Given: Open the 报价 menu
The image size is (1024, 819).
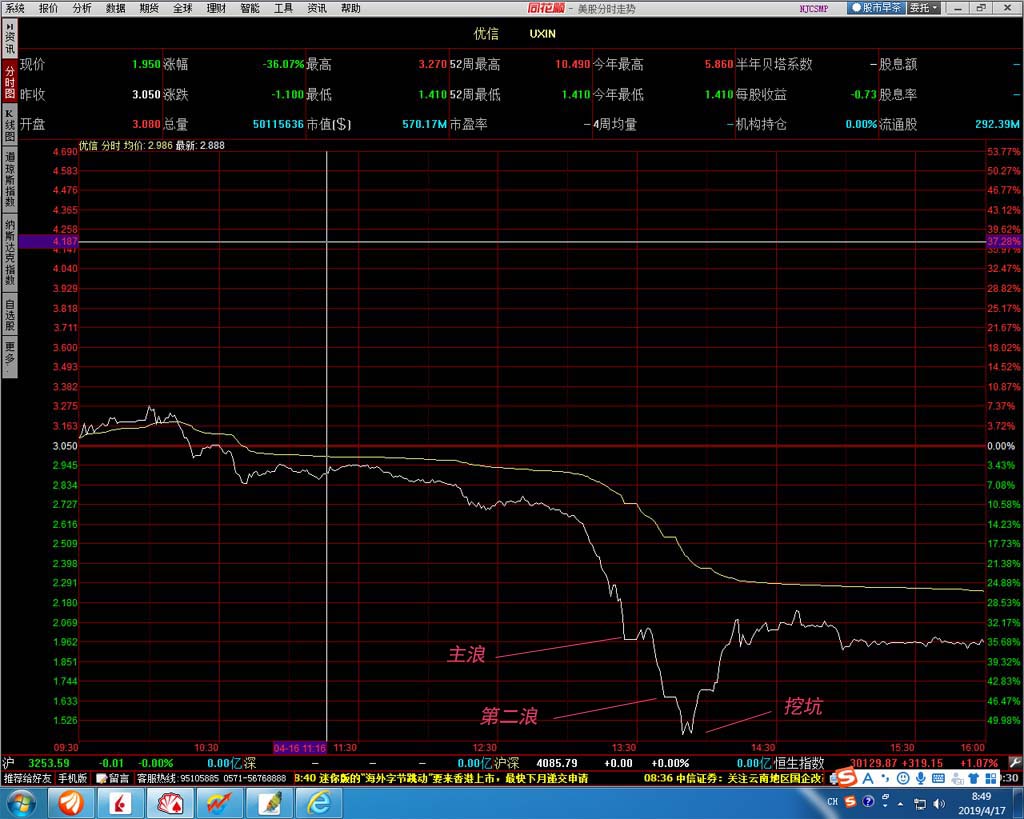Looking at the screenshot, I should click(x=48, y=8).
